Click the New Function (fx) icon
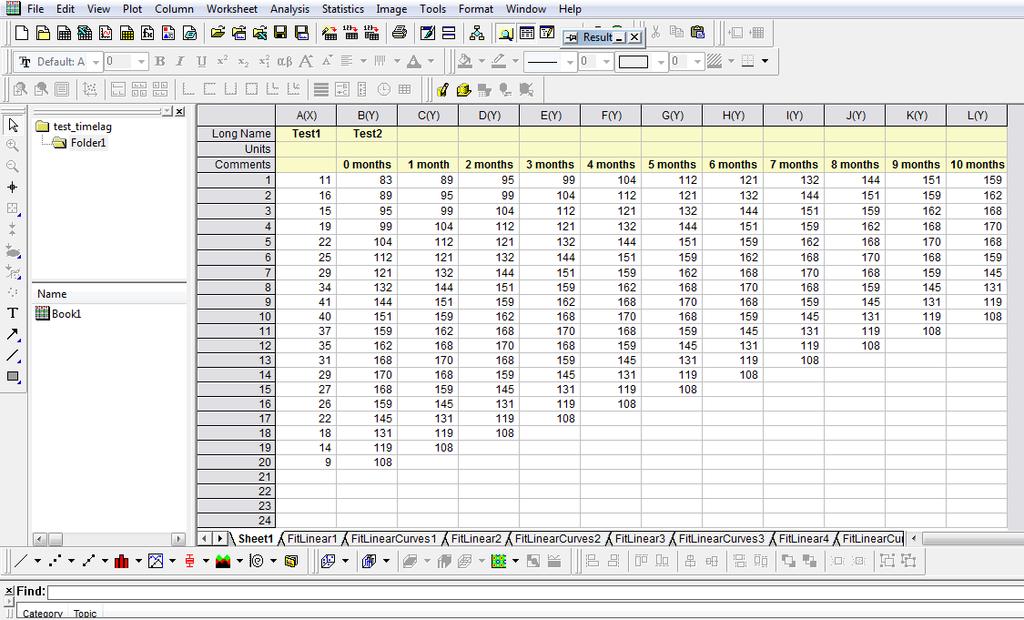 click(x=148, y=33)
